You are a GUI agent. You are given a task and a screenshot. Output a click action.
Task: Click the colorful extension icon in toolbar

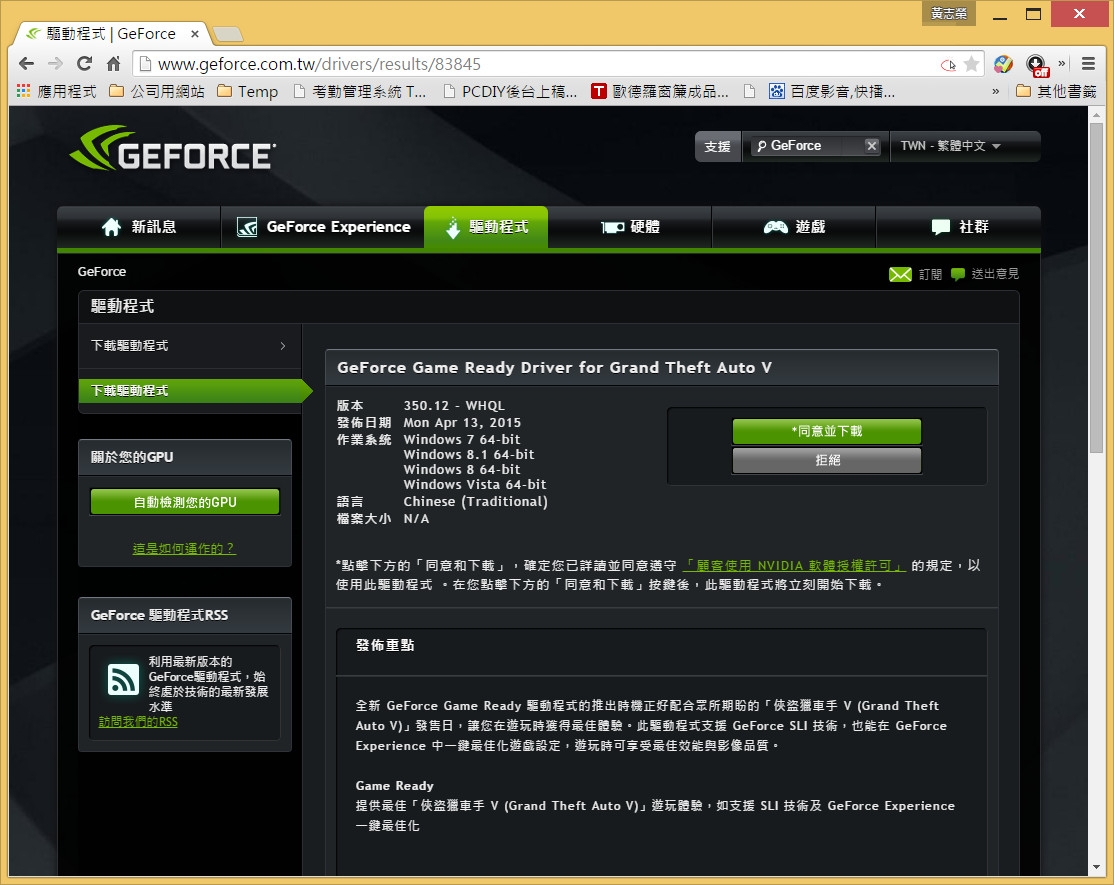(x=1003, y=64)
